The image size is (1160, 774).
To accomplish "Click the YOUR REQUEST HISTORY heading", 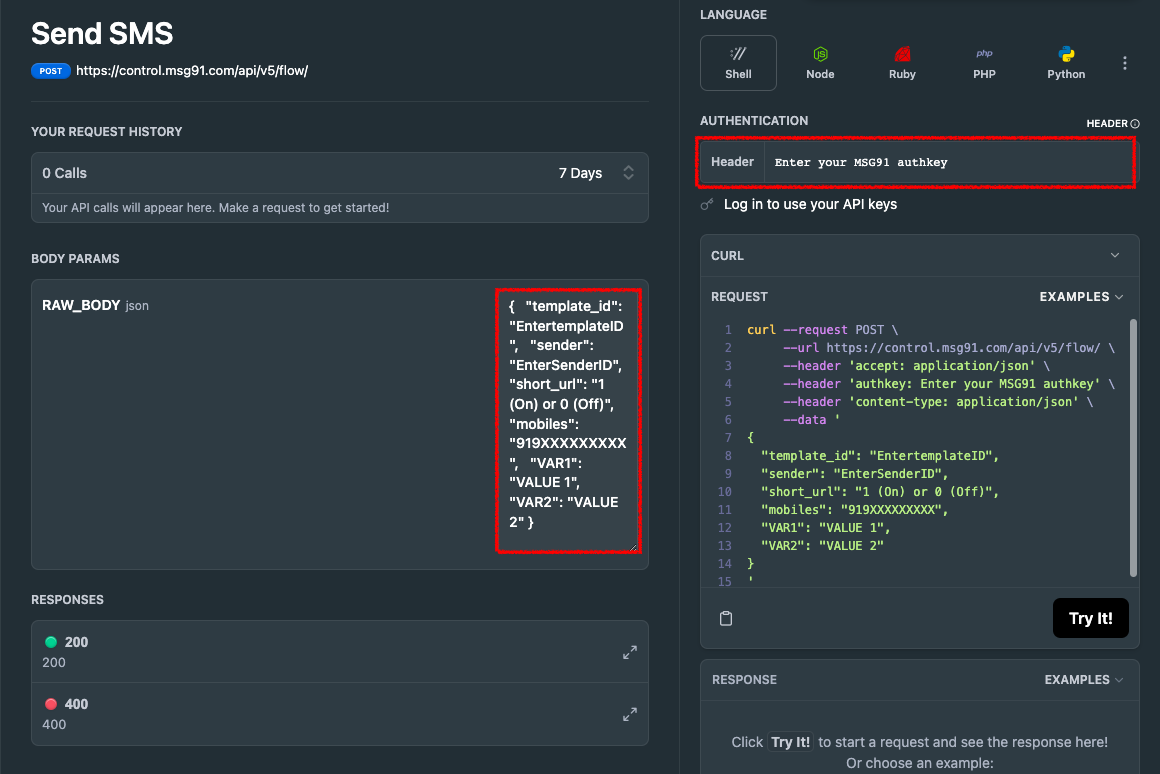I will pos(107,132).
